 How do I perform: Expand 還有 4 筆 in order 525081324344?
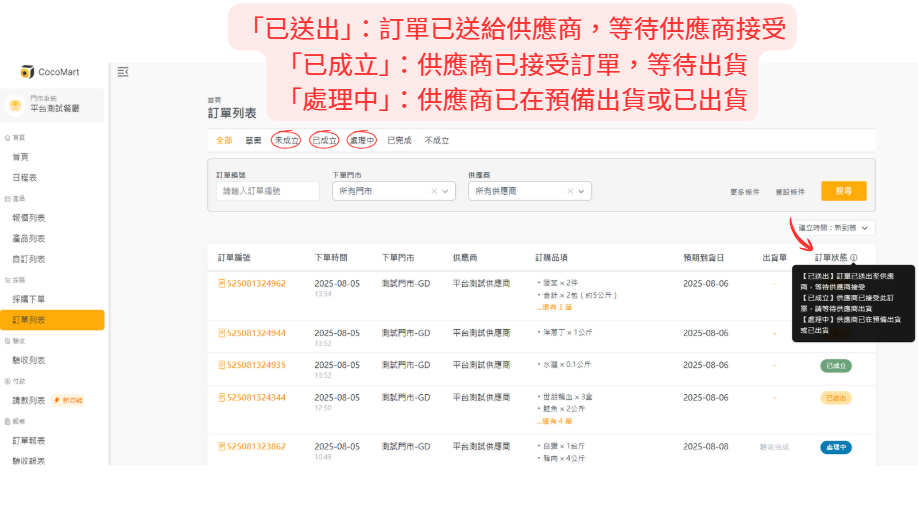[x=554, y=421]
